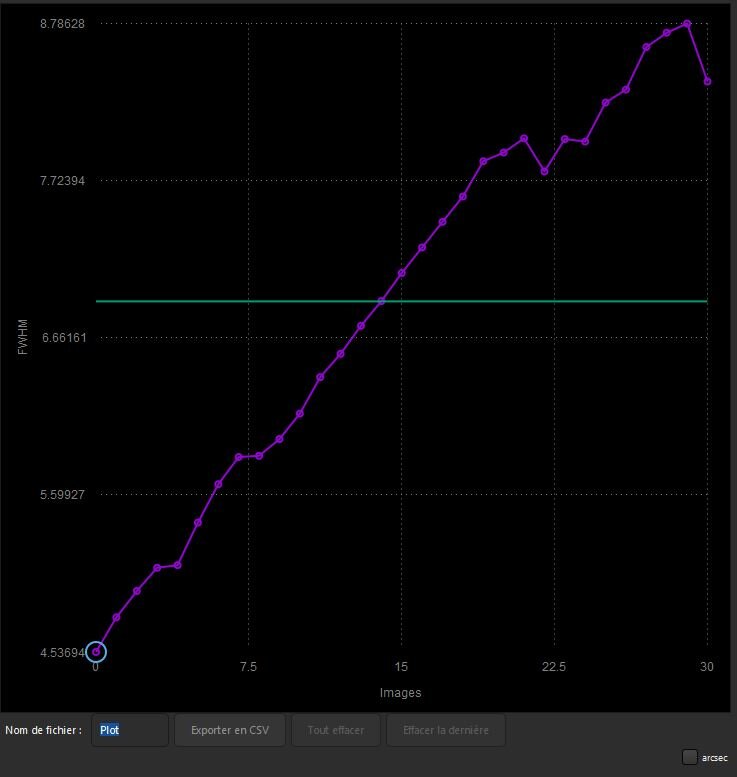Focus the Nom de fichier input field
This screenshot has height=777, width=737.
tap(130, 730)
